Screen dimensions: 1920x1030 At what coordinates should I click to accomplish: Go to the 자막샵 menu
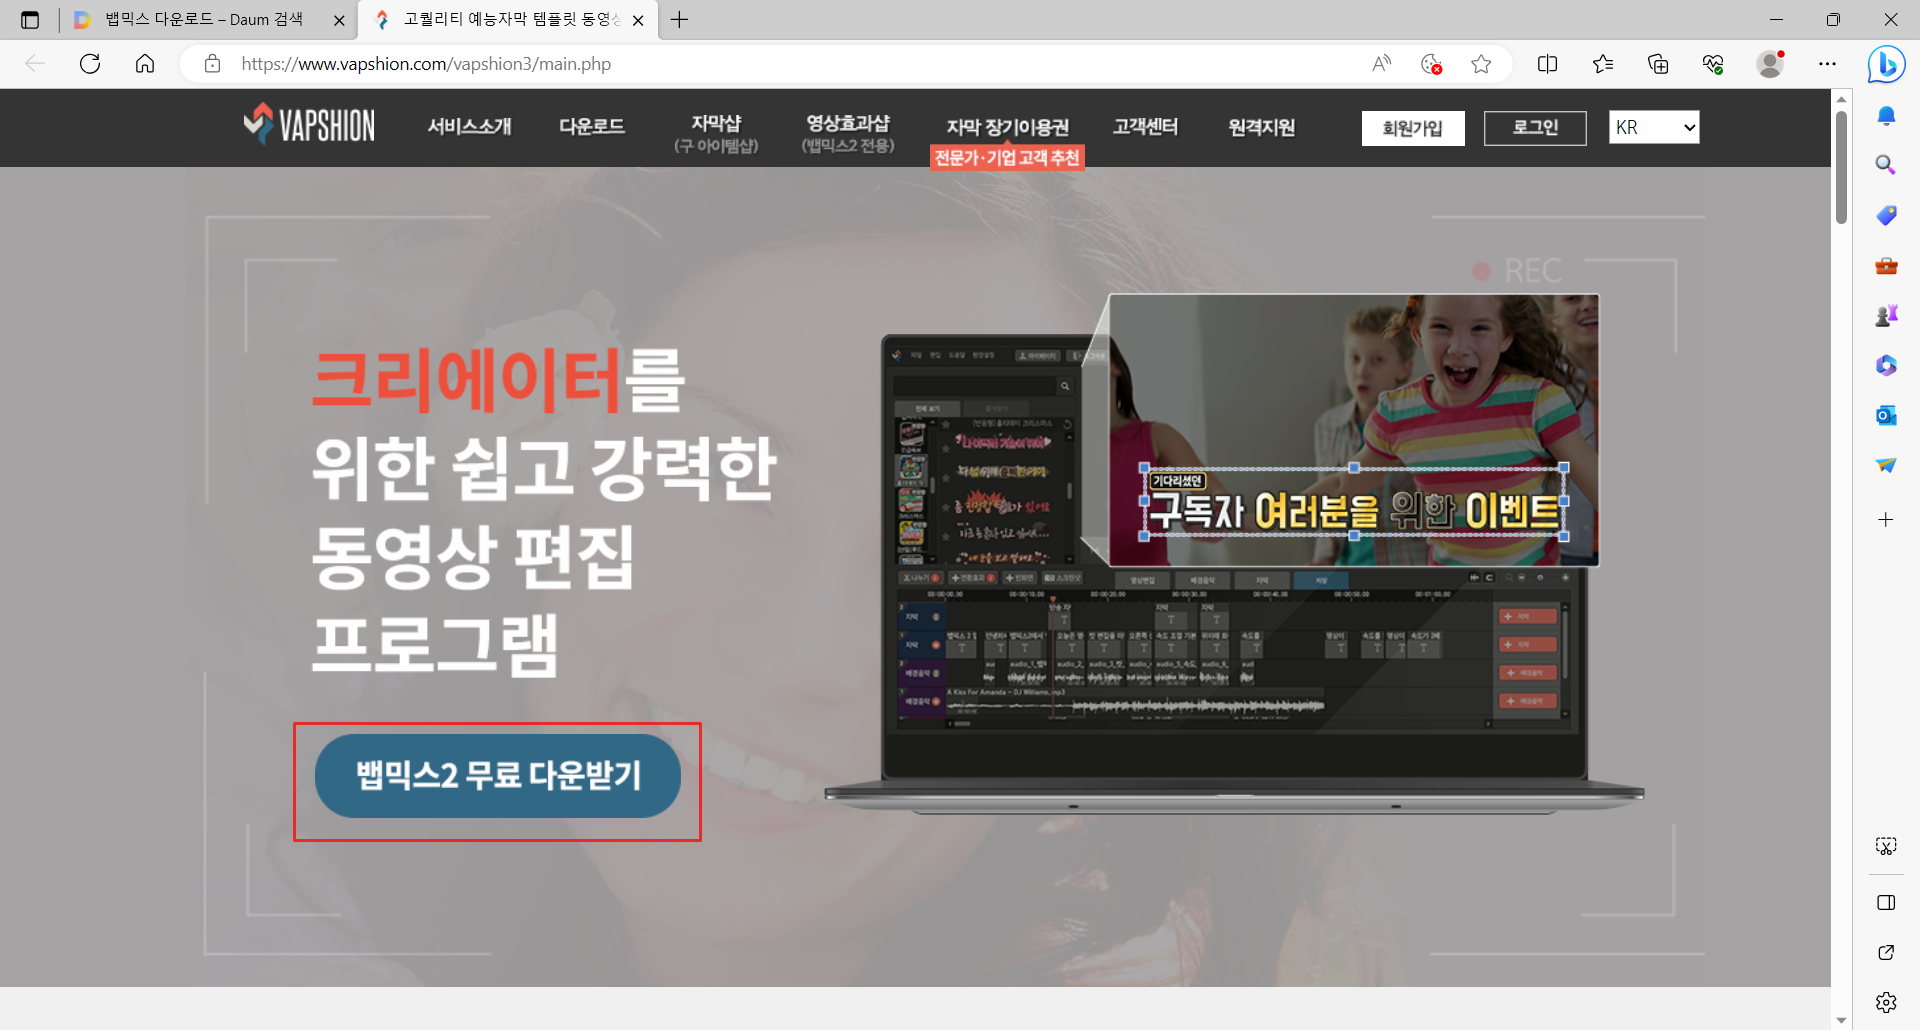[x=716, y=133]
